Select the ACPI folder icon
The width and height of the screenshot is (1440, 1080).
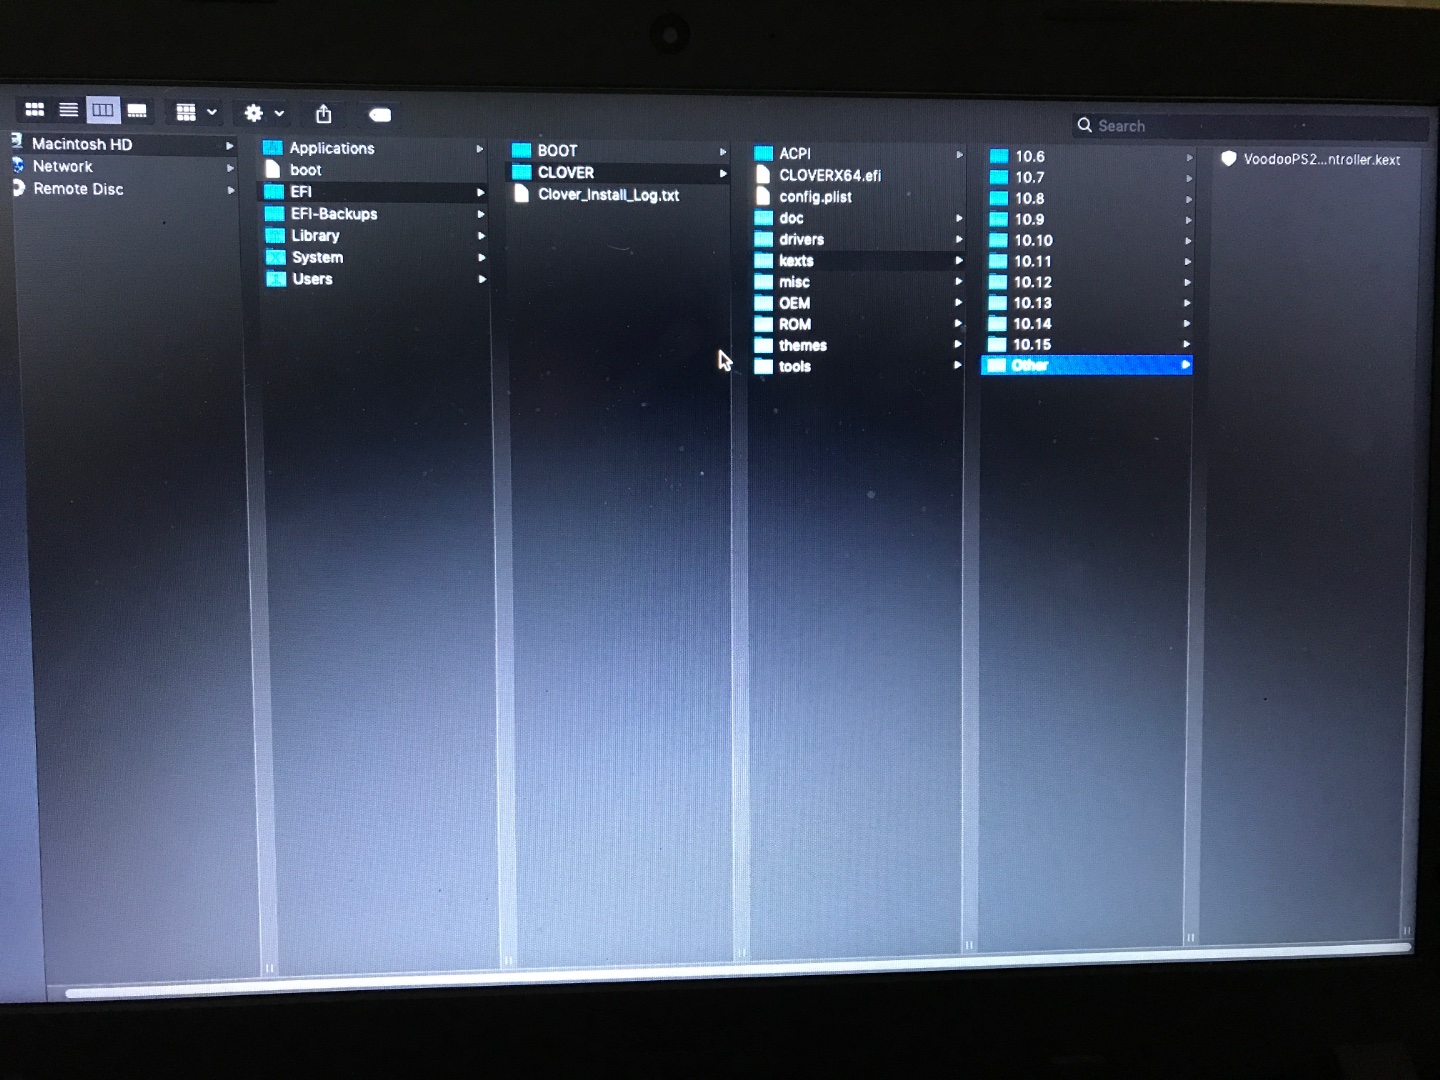(x=764, y=153)
